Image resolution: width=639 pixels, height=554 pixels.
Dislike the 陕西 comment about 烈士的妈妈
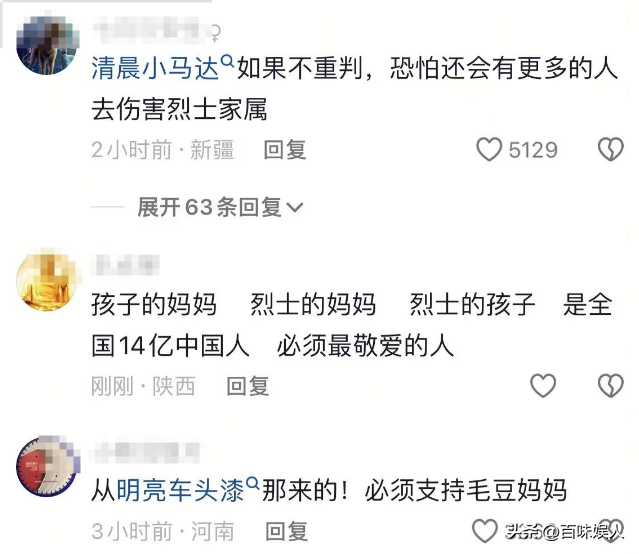click(x=610, y=385)
